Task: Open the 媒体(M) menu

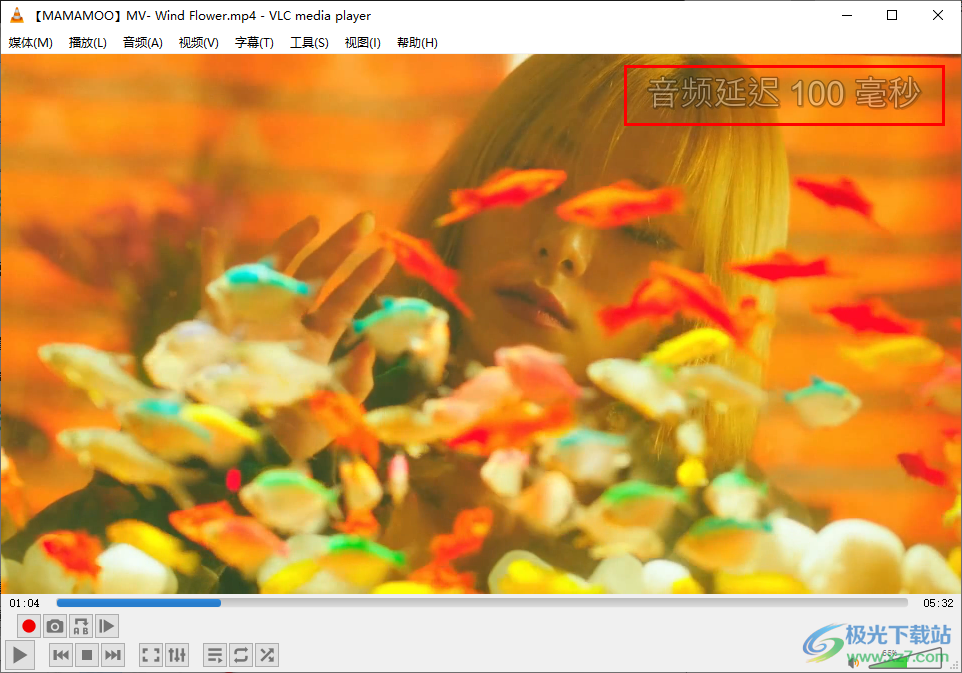Action: 31,42
